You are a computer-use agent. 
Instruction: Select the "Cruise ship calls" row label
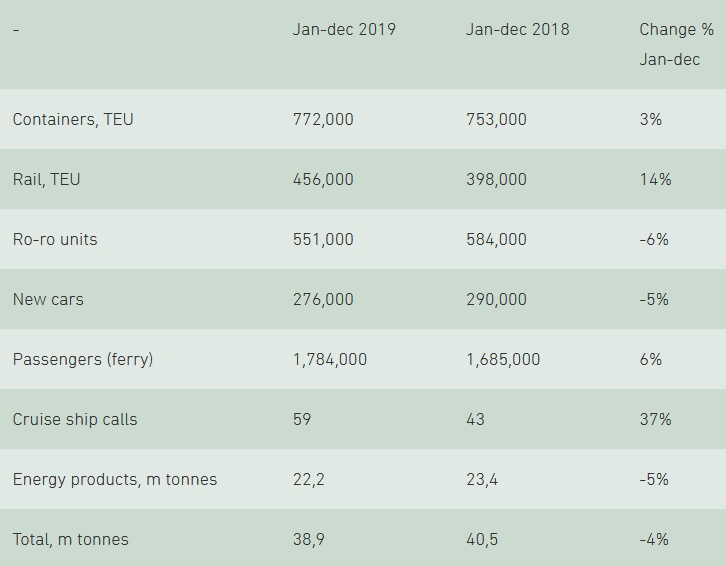coord(75,419)
